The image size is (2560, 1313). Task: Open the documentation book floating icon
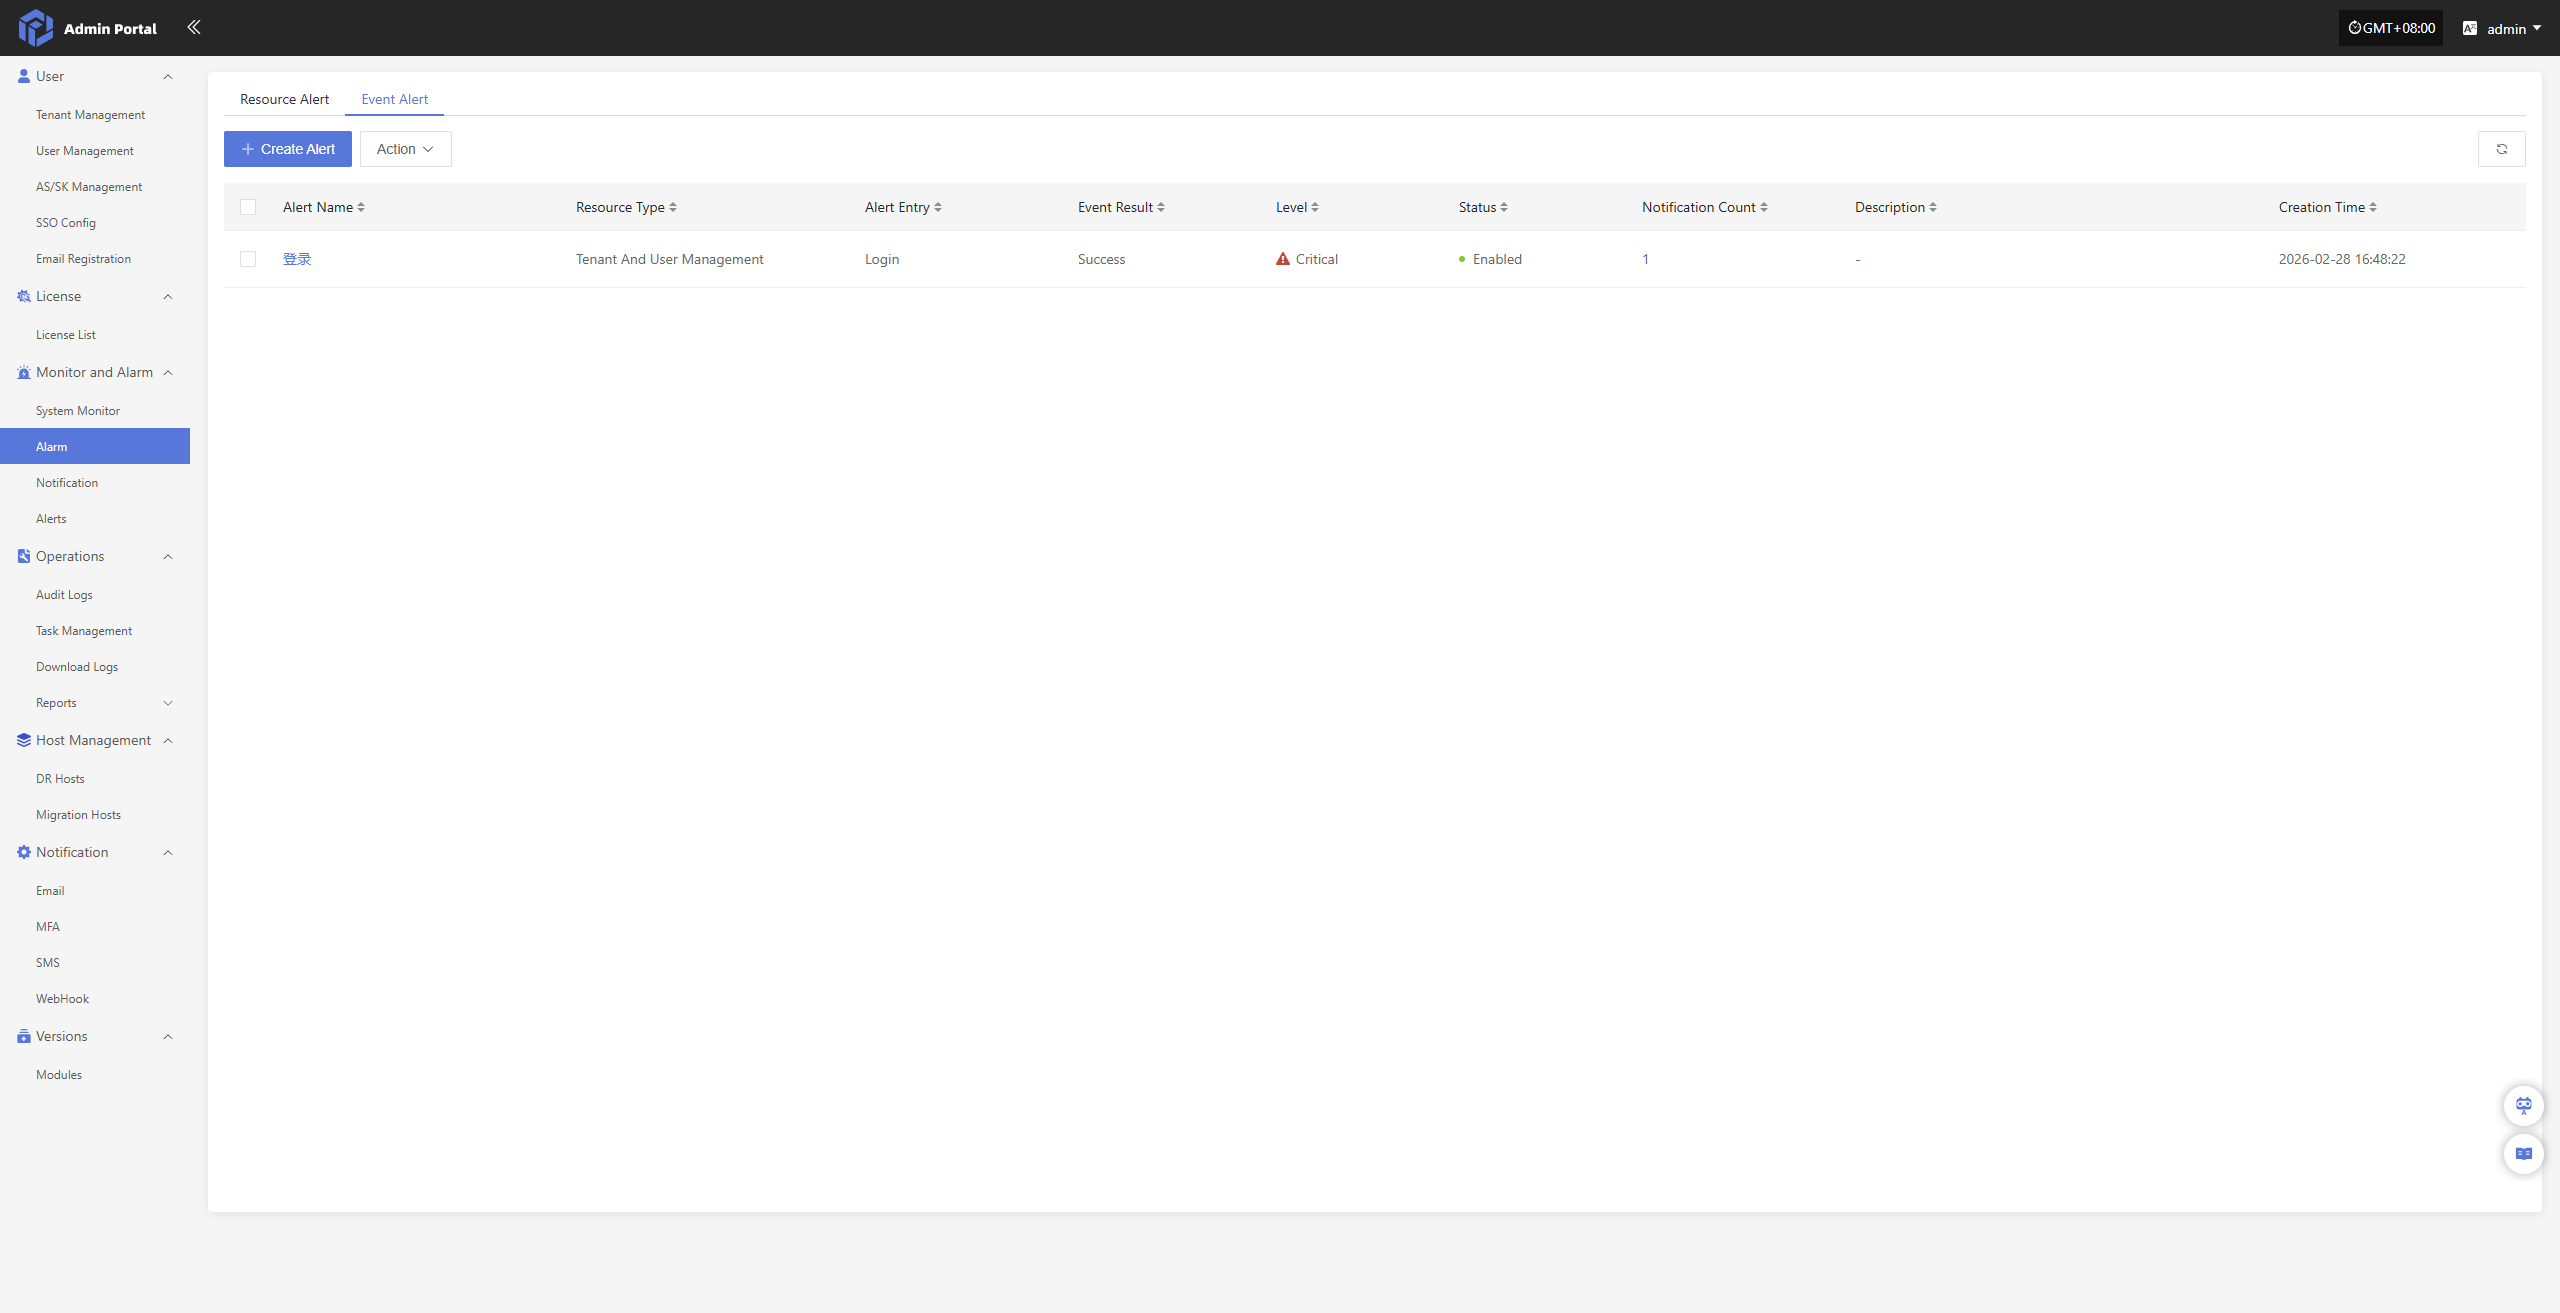2523,1154
